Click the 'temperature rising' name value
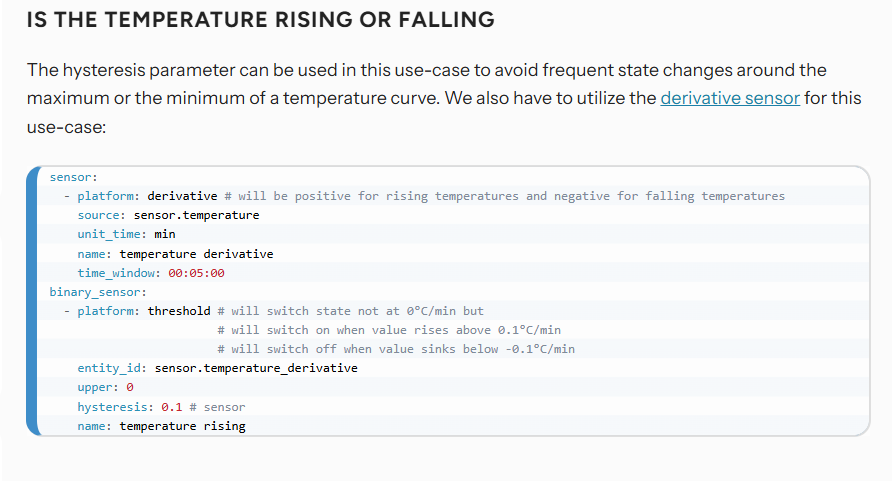892x481 pixels. click(183, 426)
